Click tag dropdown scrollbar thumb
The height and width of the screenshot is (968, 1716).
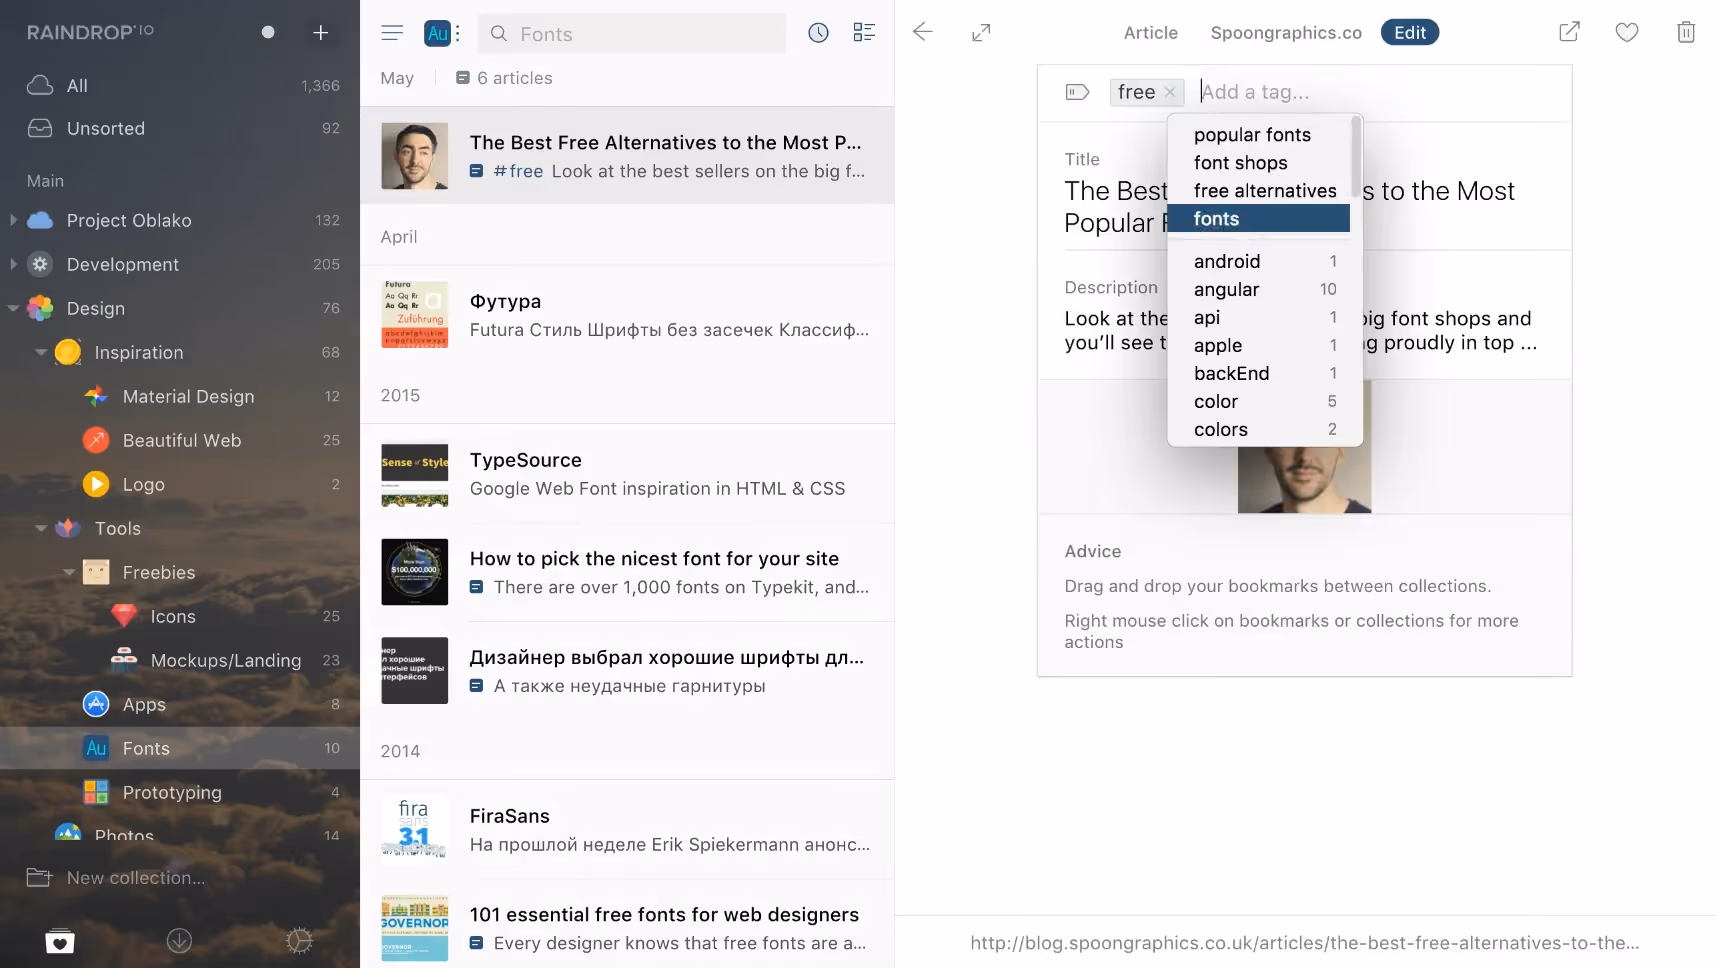1356,155
